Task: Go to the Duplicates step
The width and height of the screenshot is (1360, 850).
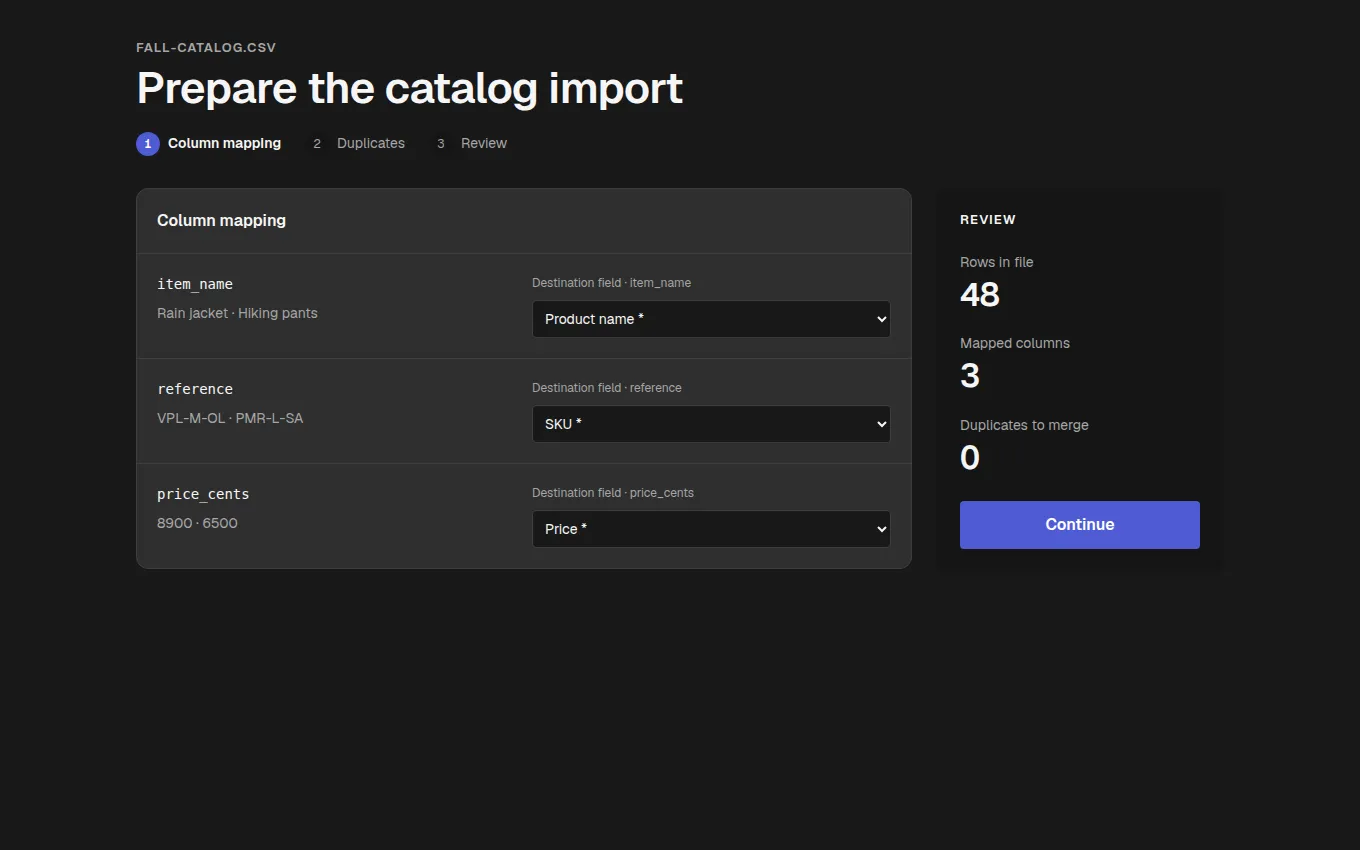Action: point(356,144)
